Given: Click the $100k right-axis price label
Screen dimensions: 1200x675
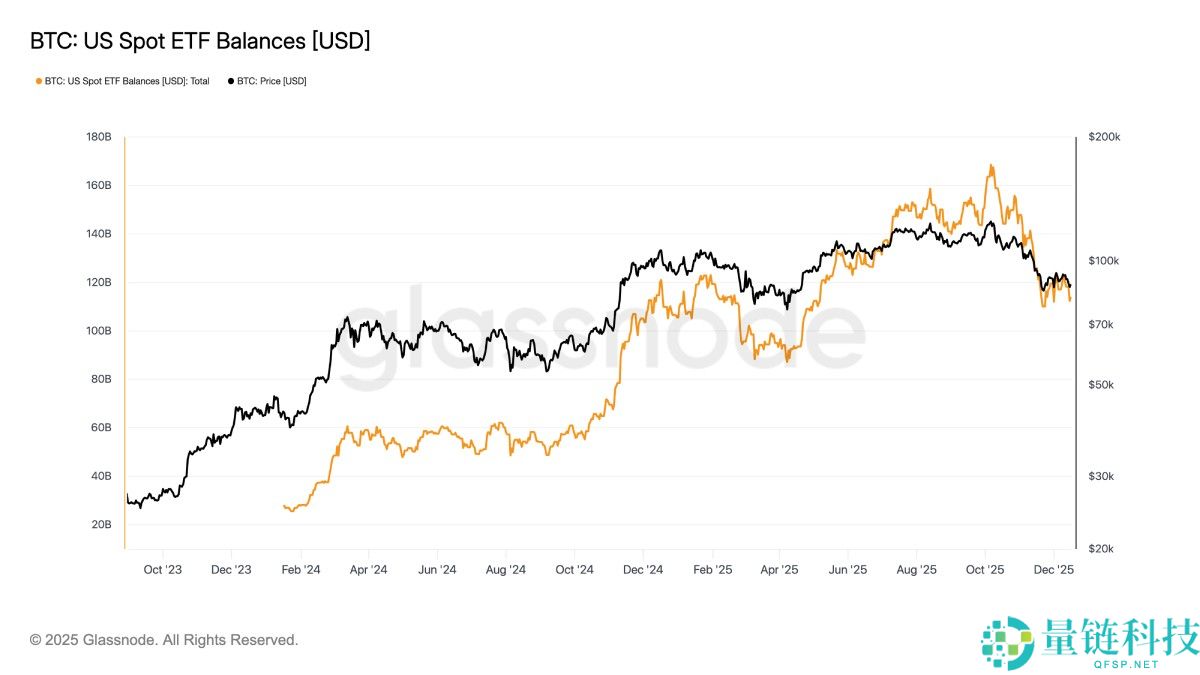Looking at the screenshot, I should point(1105,261).
